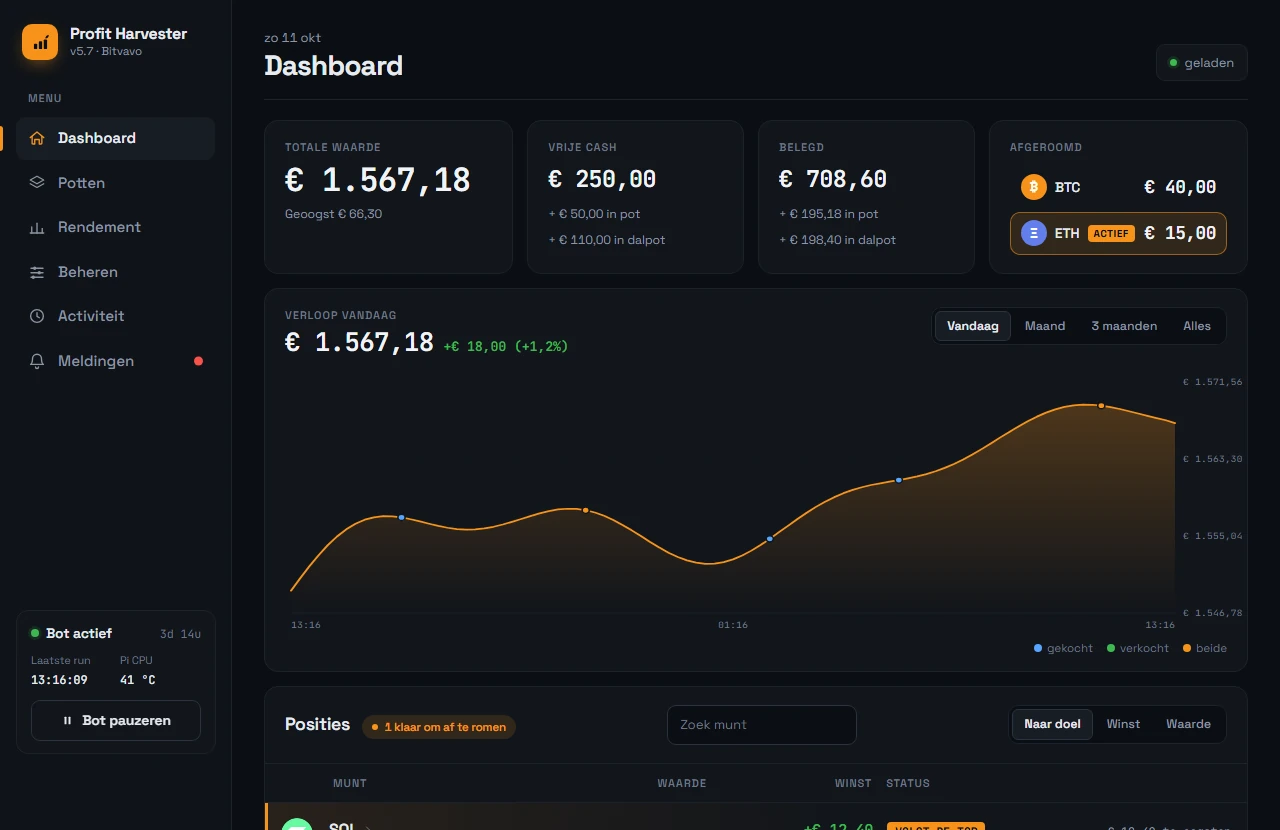Click the Dashboard home icon
The width and height of the screenshot is (1280, 830).
pos(37,138)
